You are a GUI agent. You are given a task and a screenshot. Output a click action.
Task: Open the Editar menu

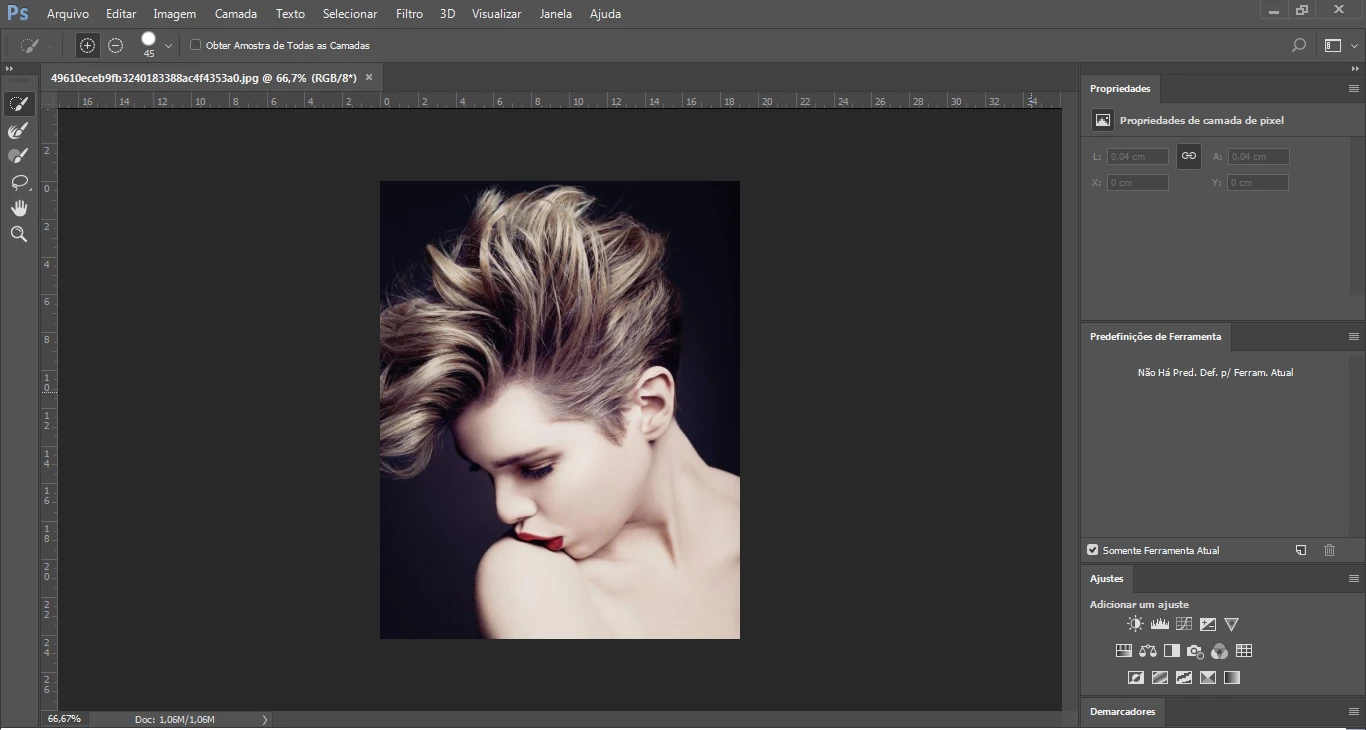tap(121, 14)
